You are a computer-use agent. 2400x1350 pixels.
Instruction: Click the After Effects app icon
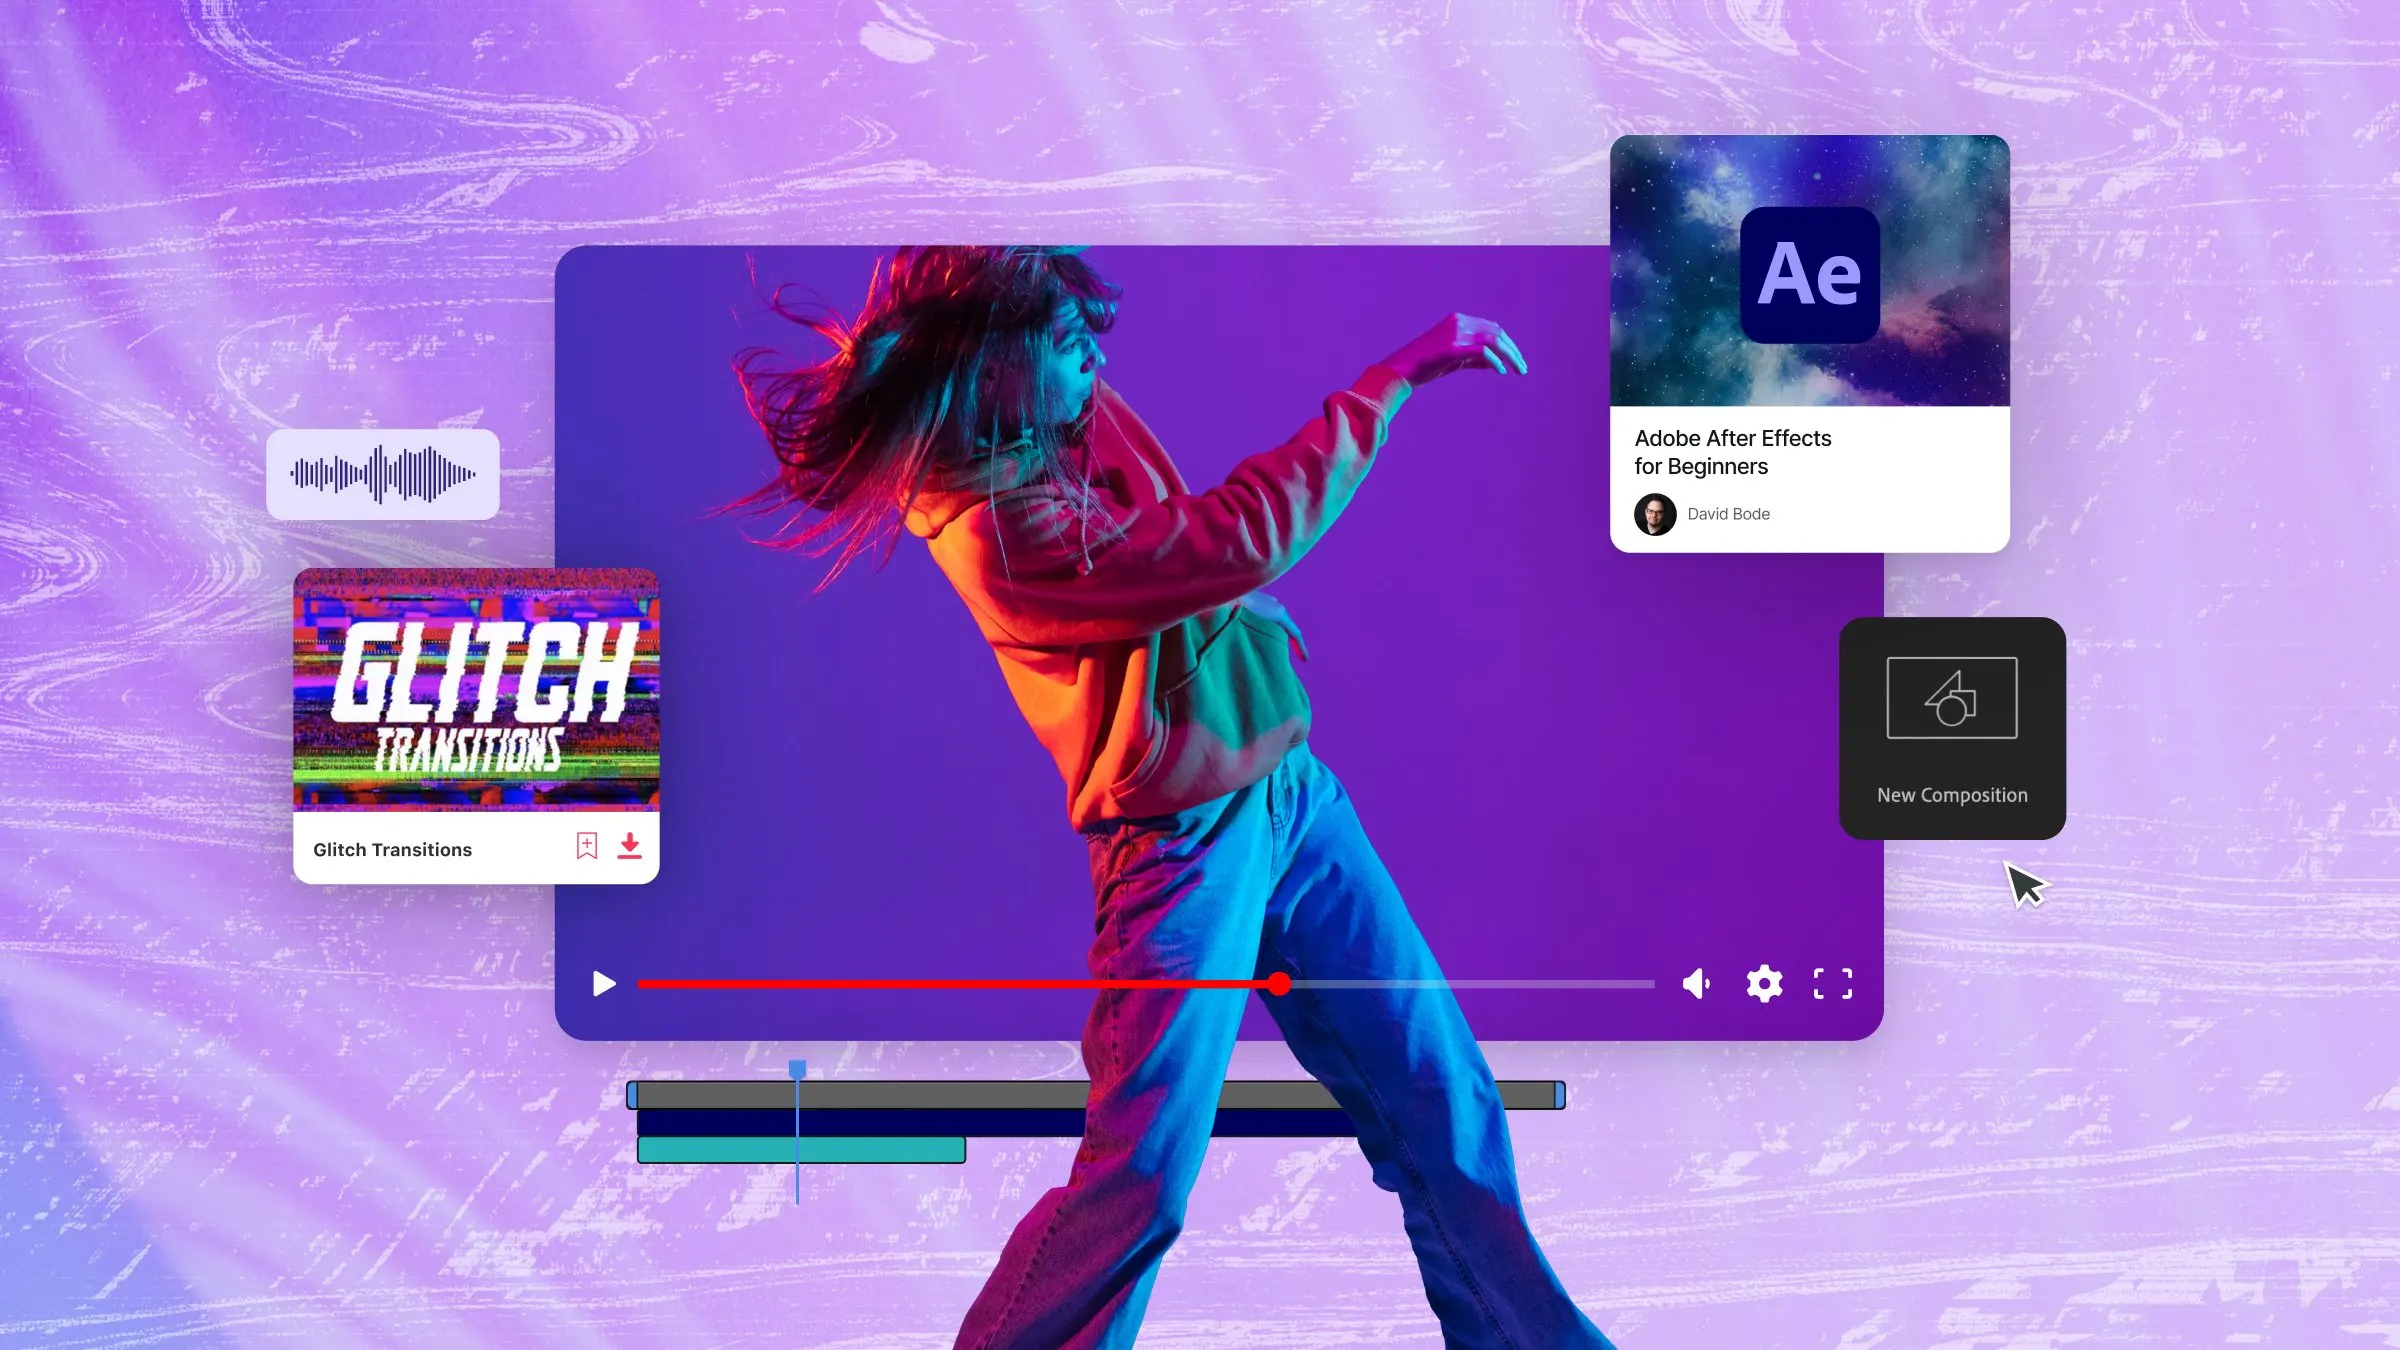1808,270
